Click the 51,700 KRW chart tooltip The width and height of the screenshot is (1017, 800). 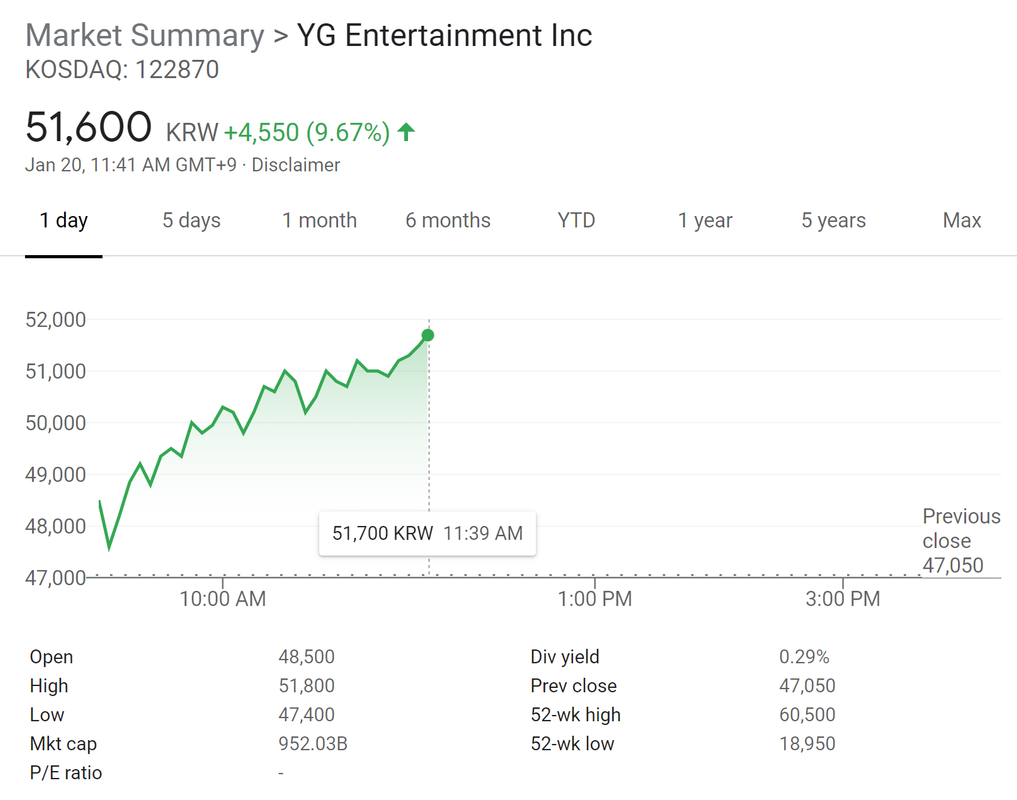(x=427, y=533)
